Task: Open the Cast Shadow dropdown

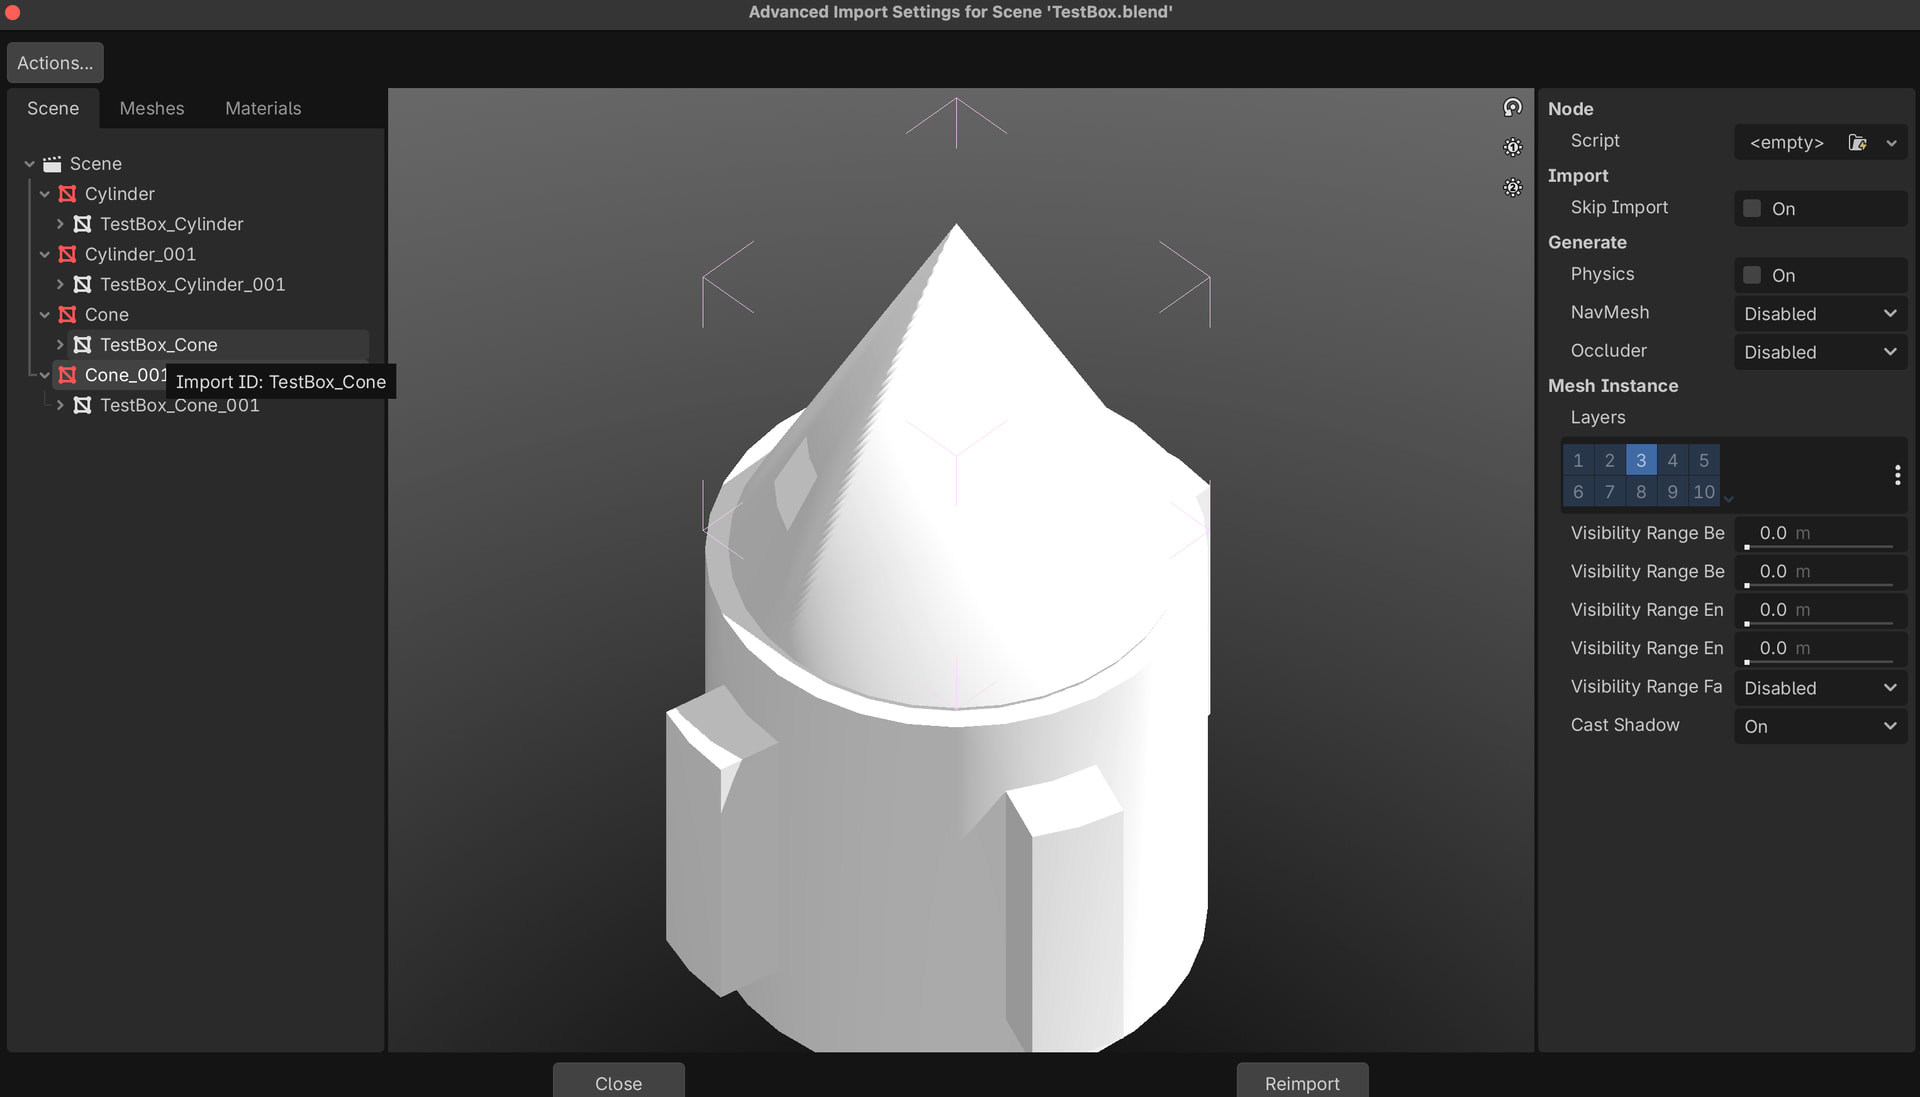Action: click(x=1819, y=726)
